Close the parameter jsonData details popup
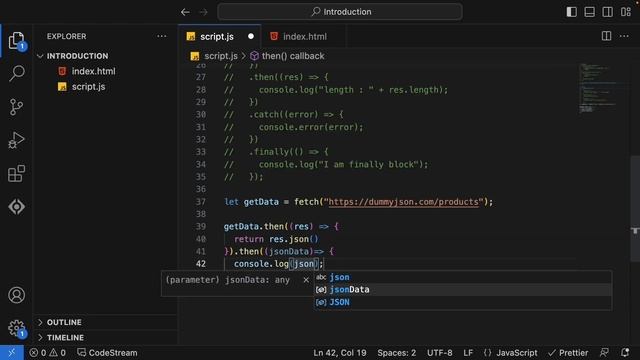 pyautogui.click(x=306, y=280)
